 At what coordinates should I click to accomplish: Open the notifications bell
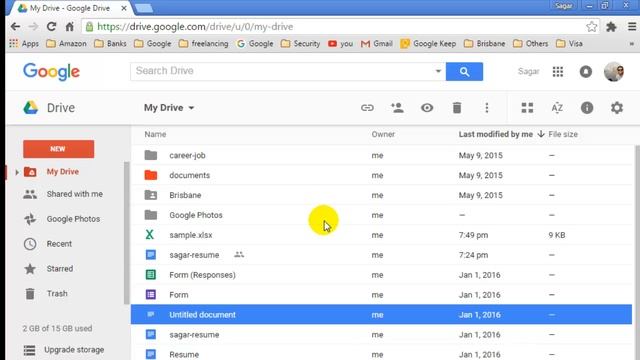[x=586, y=71]
